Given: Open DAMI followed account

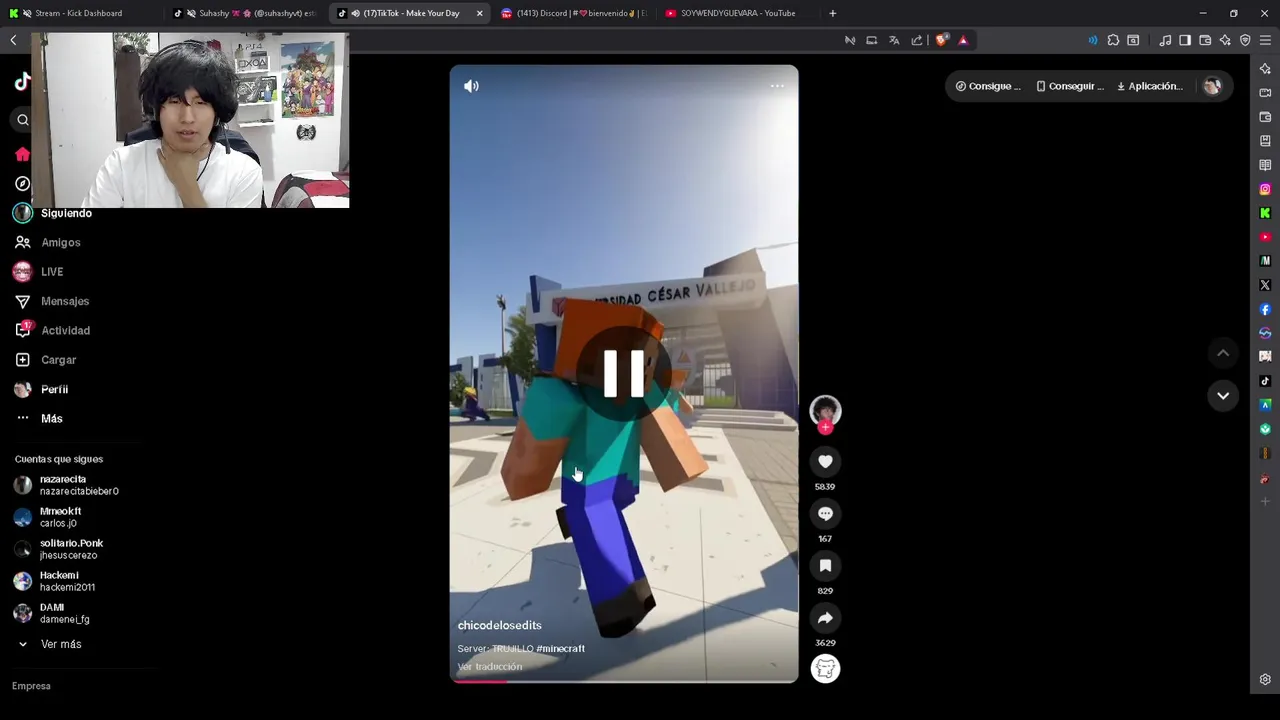Looking at the screenshot, I should click(x=64, y=613).
